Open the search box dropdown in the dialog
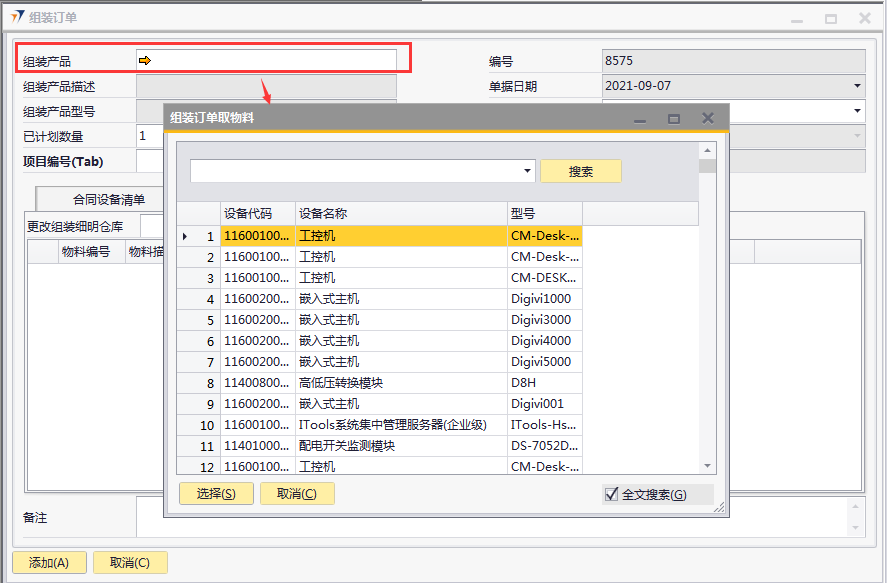Image resolution: width=887 pixels, height=583 pixels. click(x=528, y=171)
